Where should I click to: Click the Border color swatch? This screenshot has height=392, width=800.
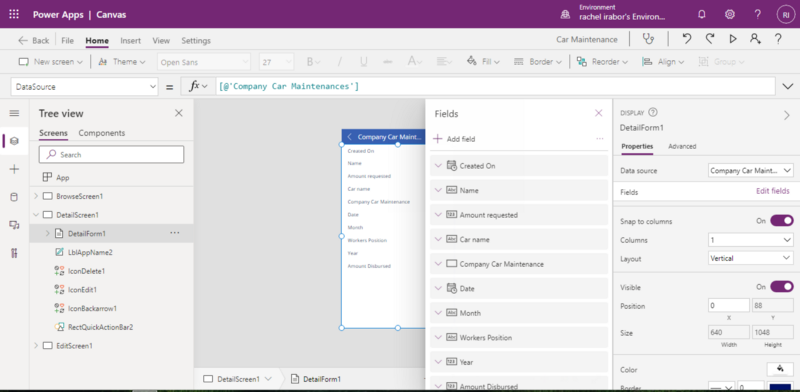pos(781,387)
